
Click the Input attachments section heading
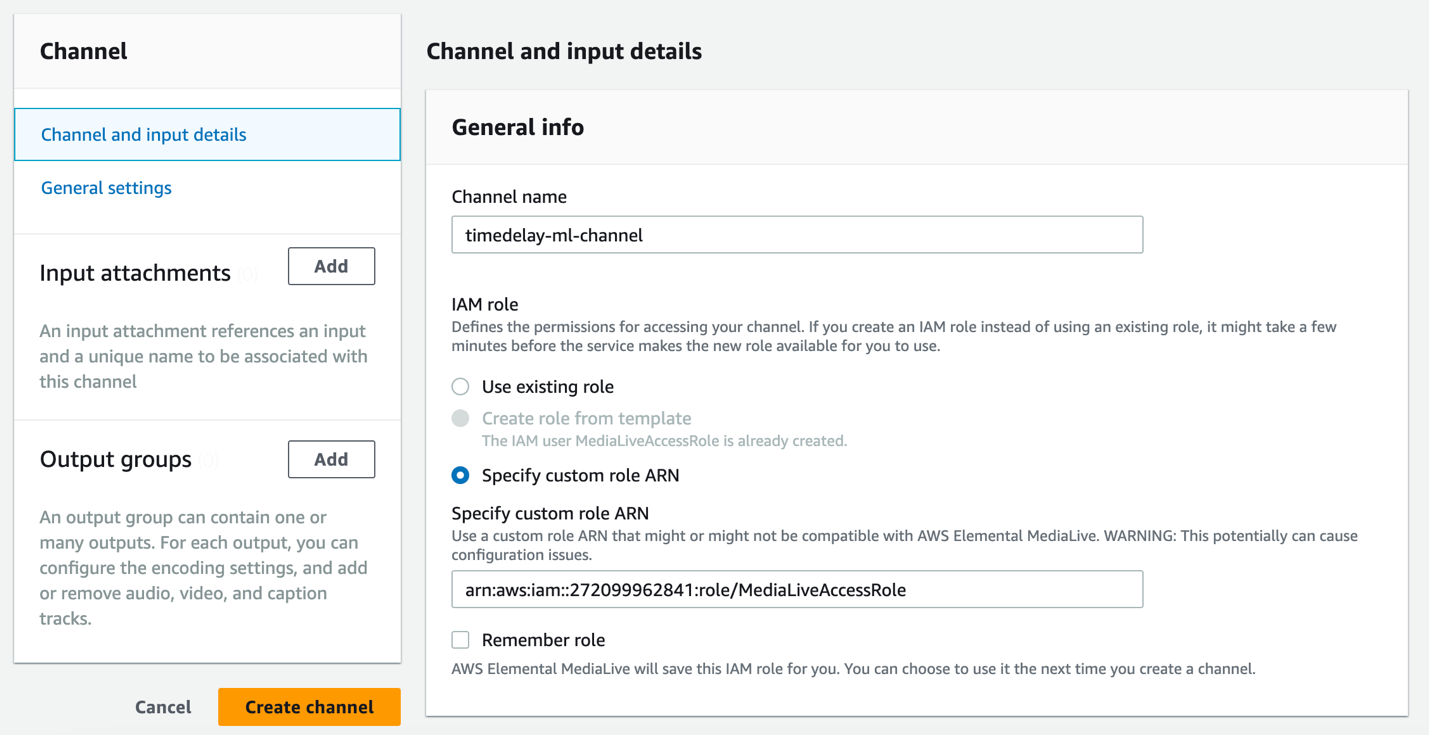[x=134, y=272]
